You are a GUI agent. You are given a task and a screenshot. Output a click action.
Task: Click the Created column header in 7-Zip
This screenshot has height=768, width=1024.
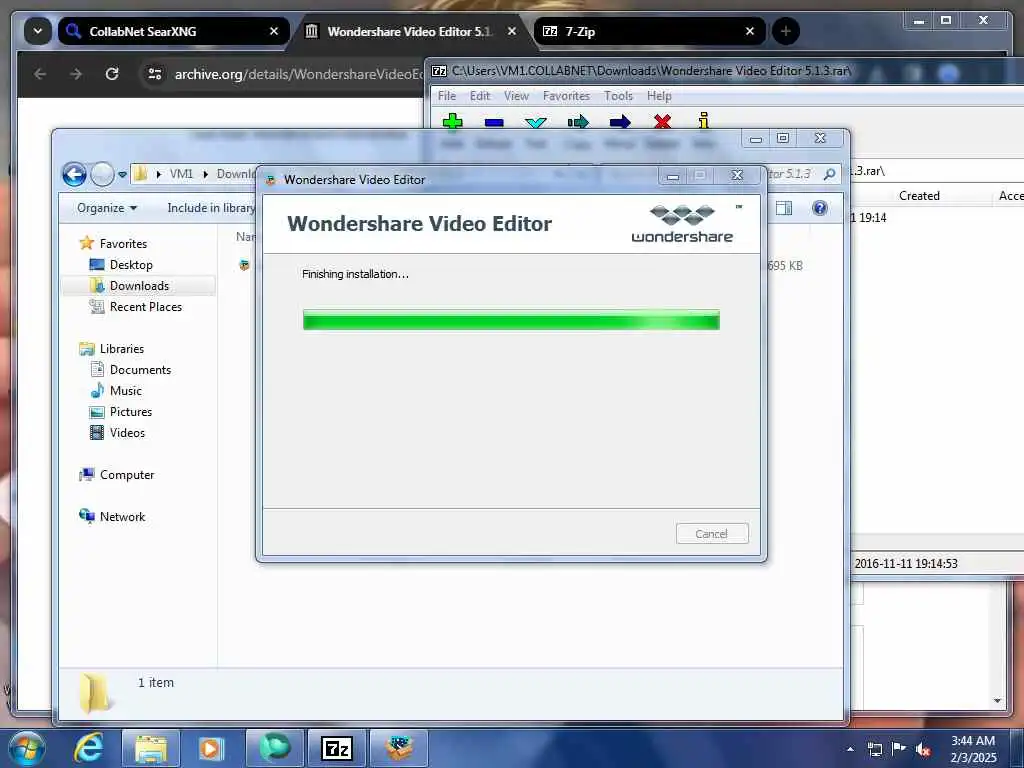pos(919,195)
